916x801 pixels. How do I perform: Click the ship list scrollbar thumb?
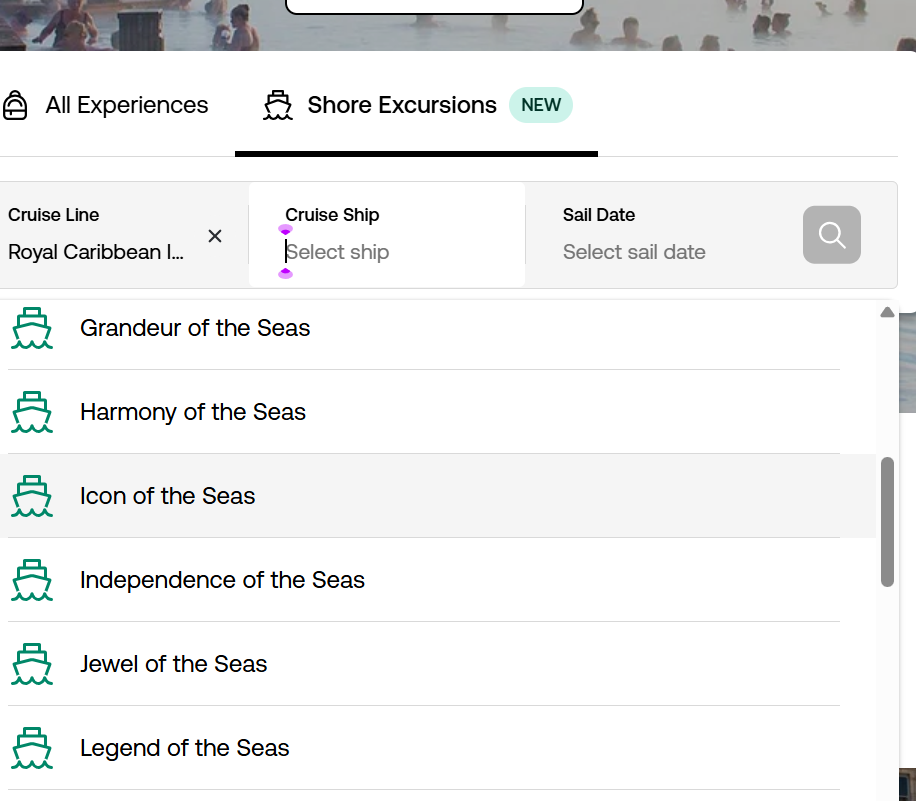point(887,520)
